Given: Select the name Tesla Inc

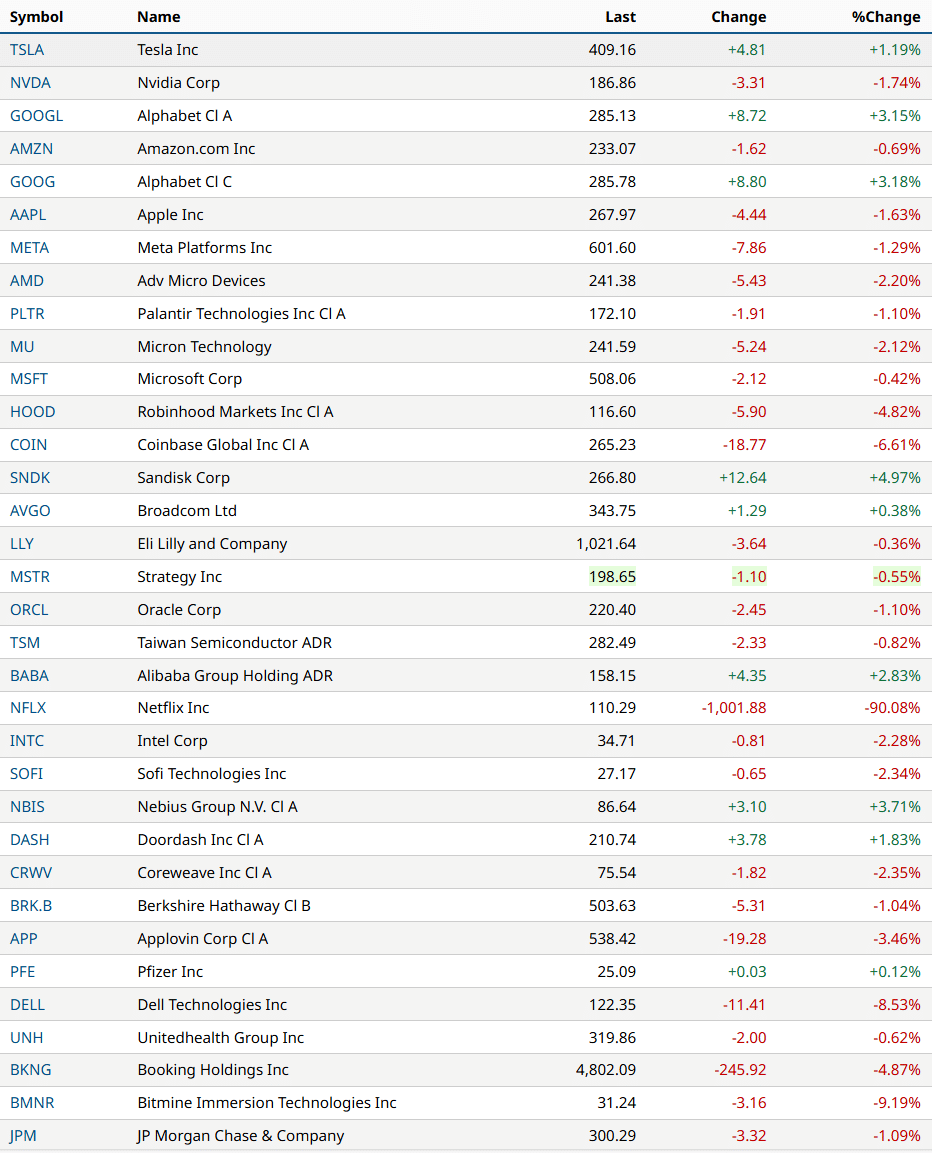Looking at the screenshot, I should [168, 50].
